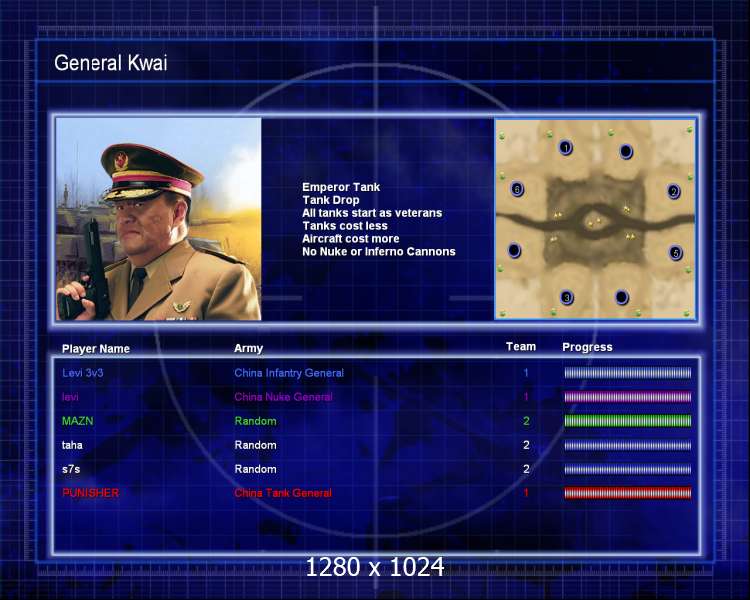Click start position 2 marker on minimap
Image resolution: width=750 pixels, height=600 pixels.
tap(674, 192)
